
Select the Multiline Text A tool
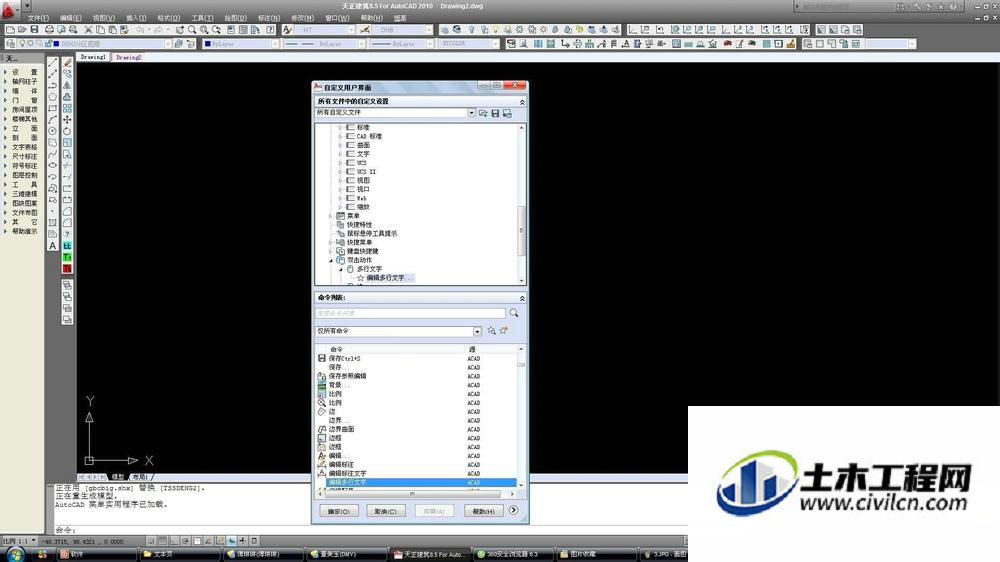(x=53, y=246)
